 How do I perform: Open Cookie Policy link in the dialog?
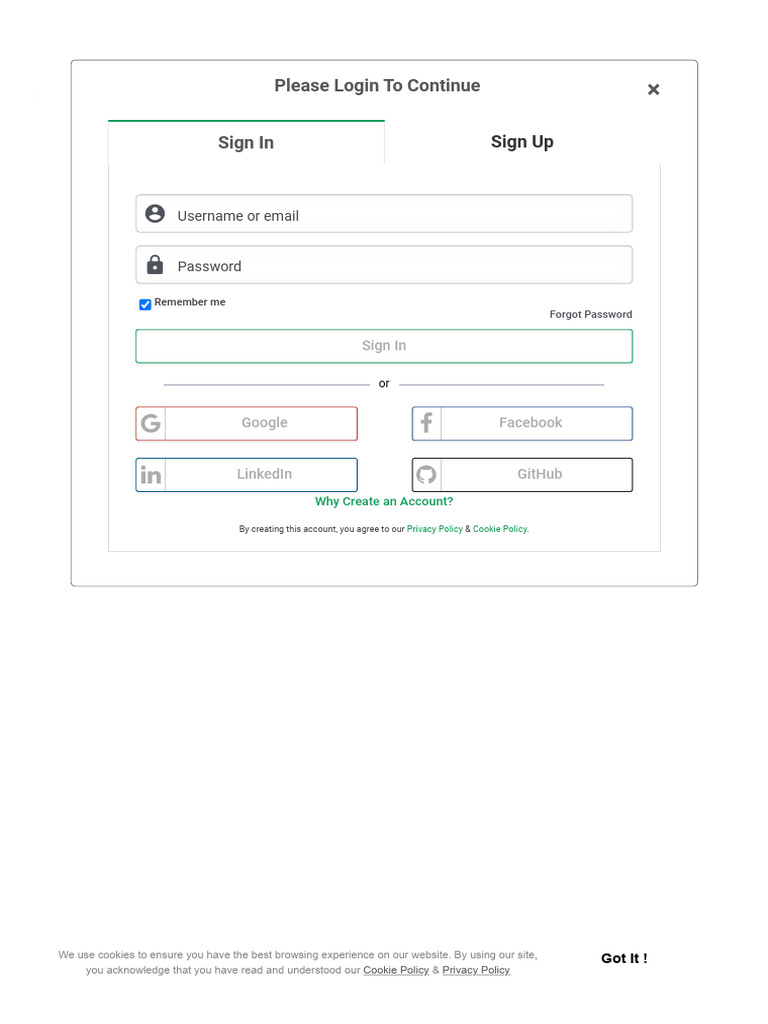pyautogui.click(x=499, y=529)
